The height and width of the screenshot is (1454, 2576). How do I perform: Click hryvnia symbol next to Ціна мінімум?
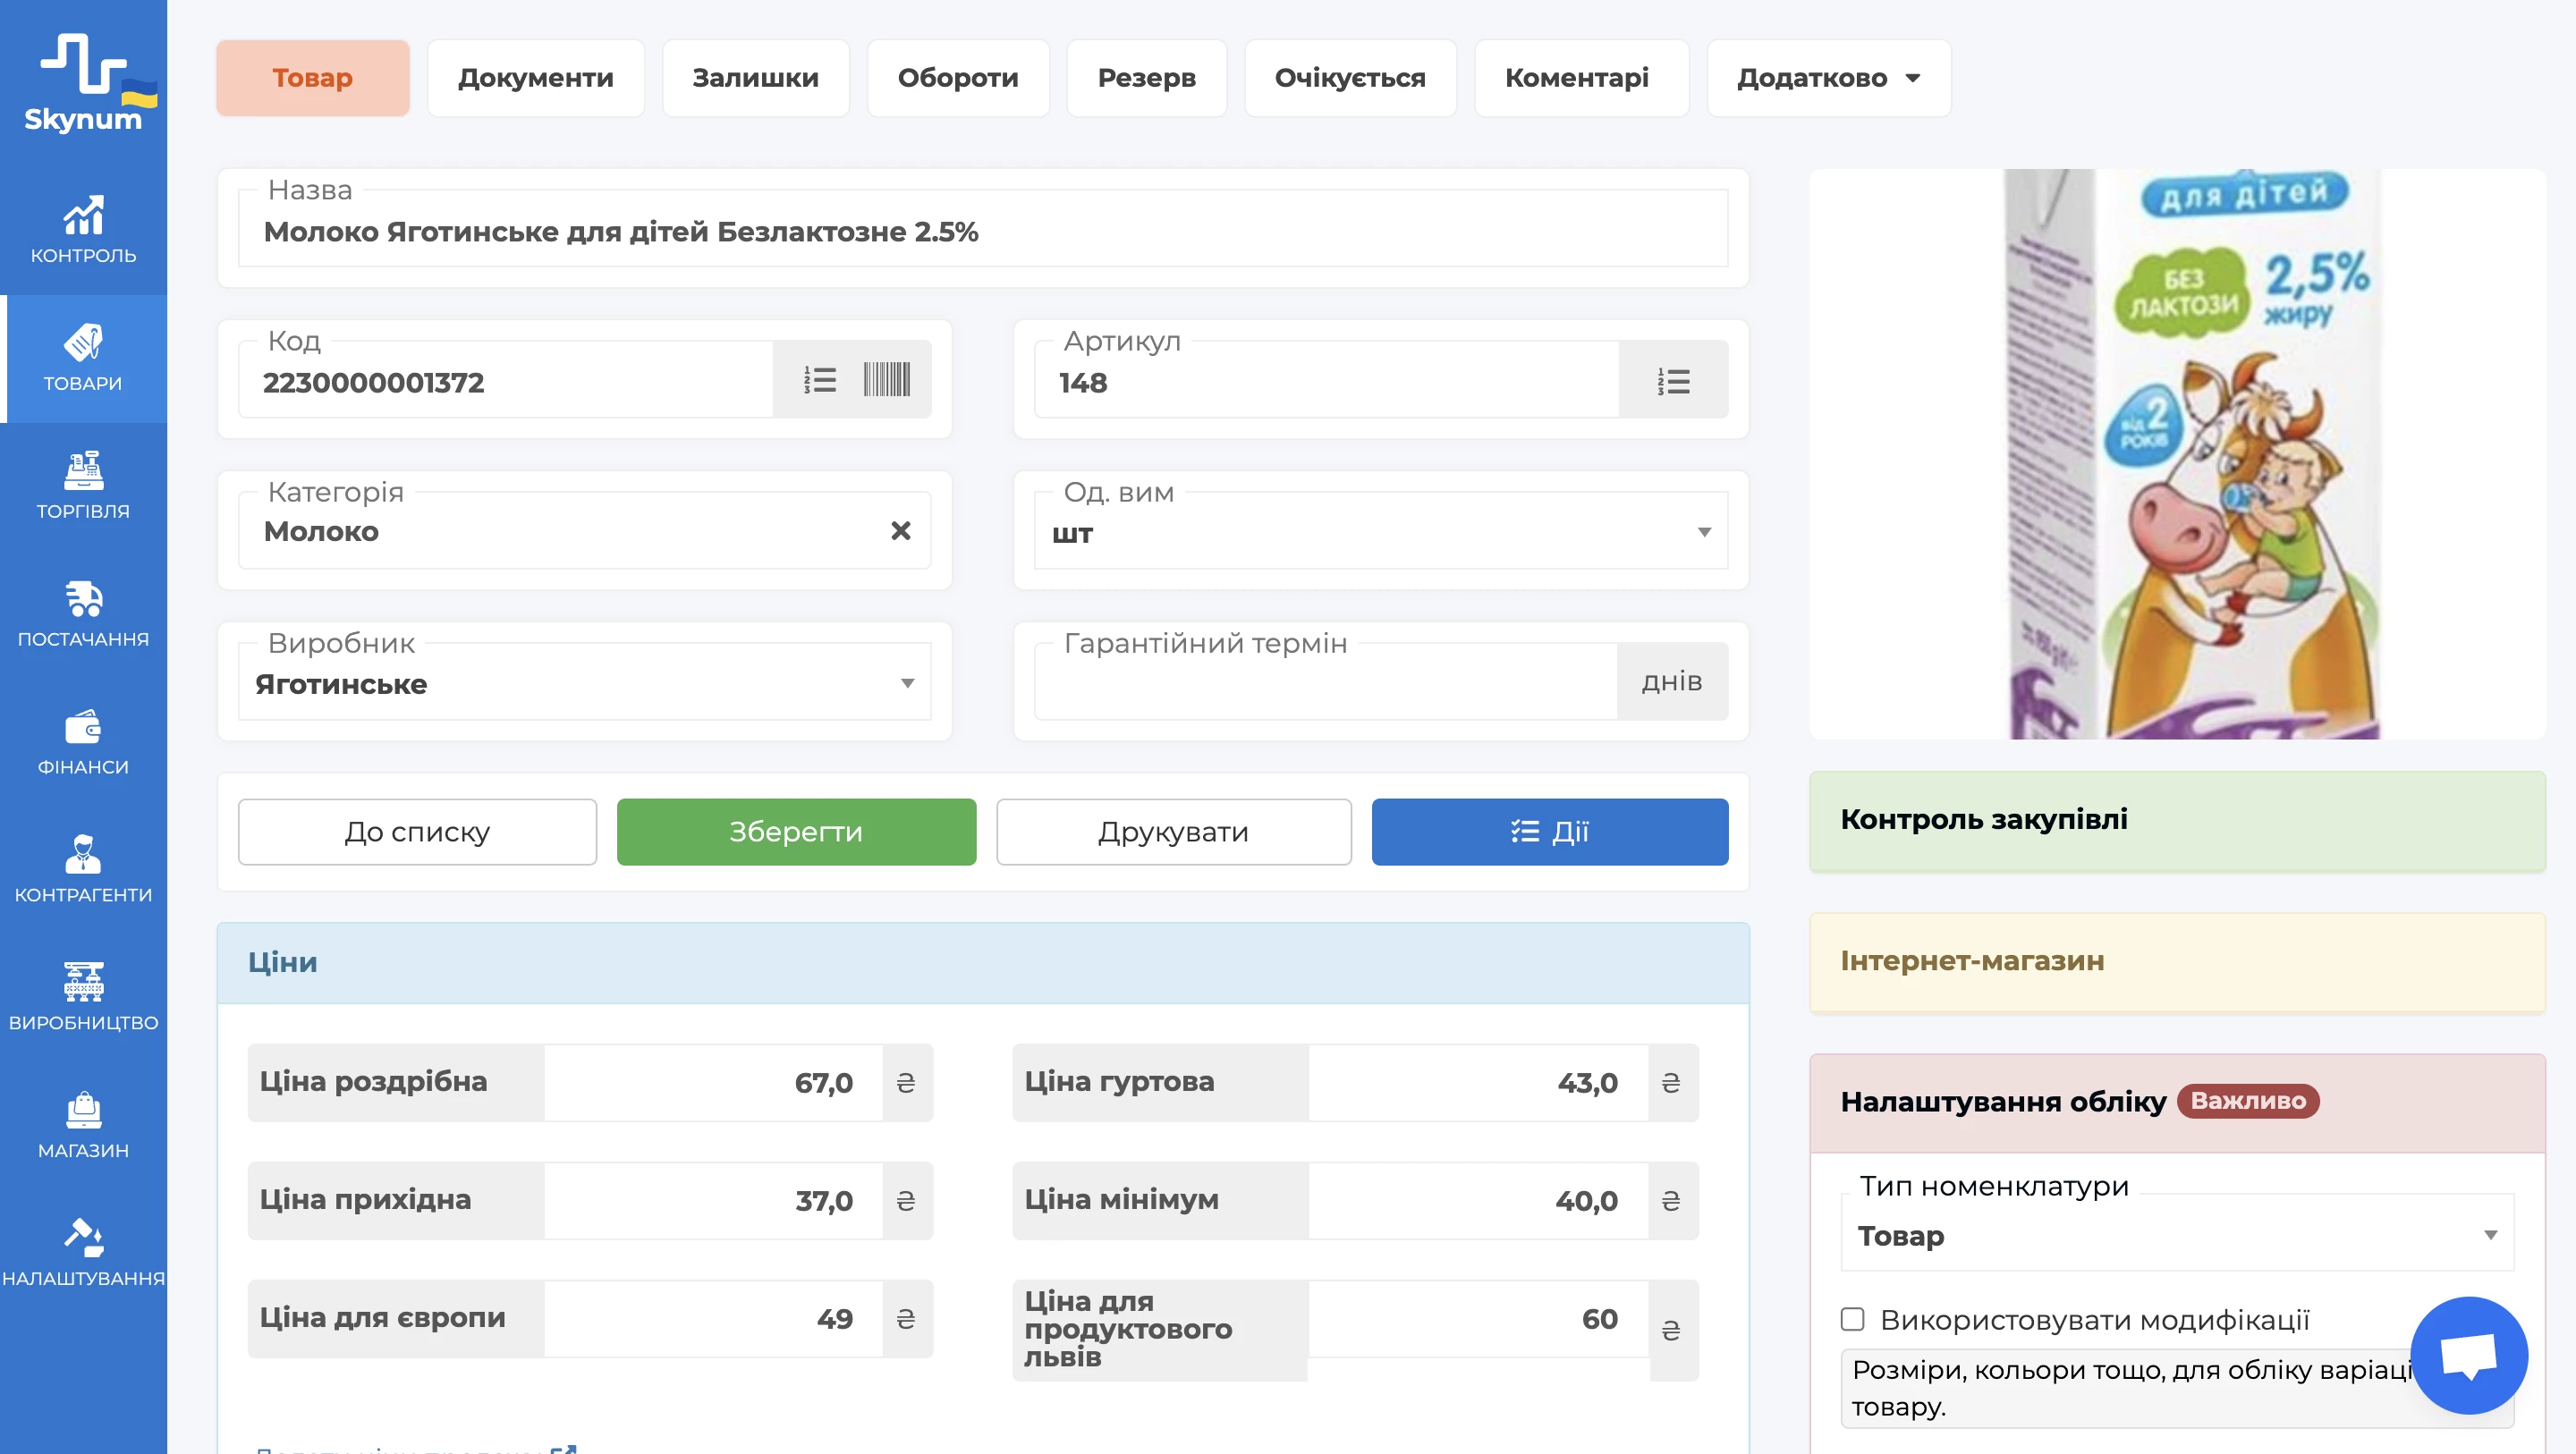[1671, 1201]
